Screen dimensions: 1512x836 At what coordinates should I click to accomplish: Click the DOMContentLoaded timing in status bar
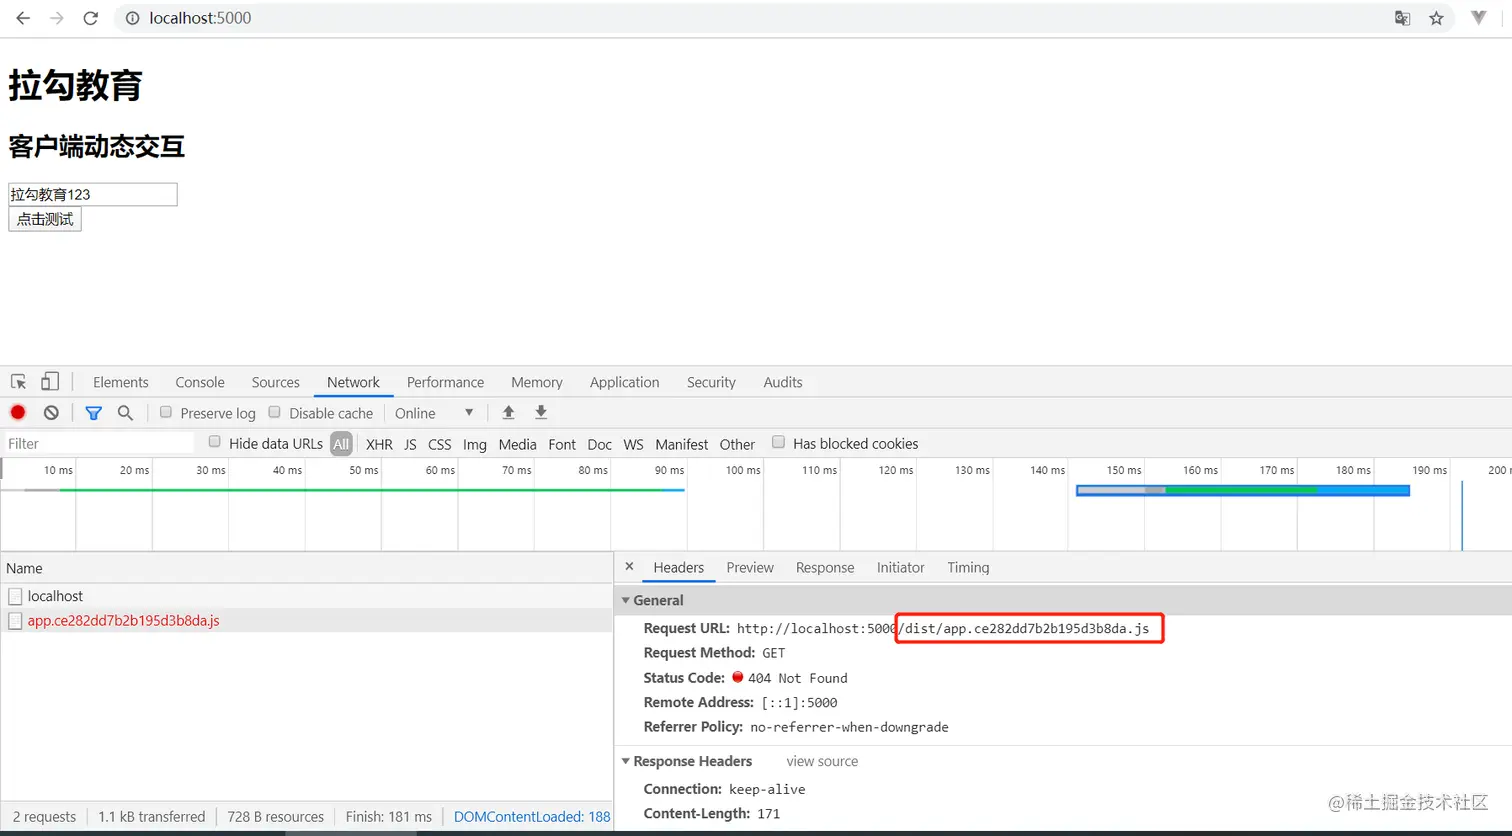(532, 817)
